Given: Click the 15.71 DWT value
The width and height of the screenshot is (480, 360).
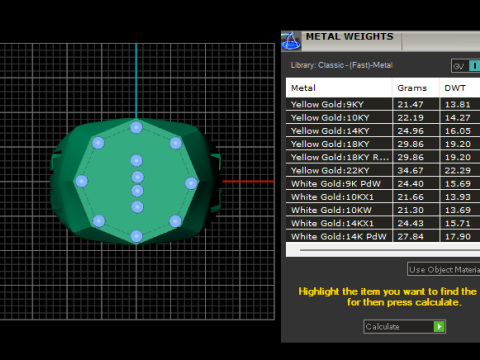Looking at the screenshot, I should tap(458, 223).
